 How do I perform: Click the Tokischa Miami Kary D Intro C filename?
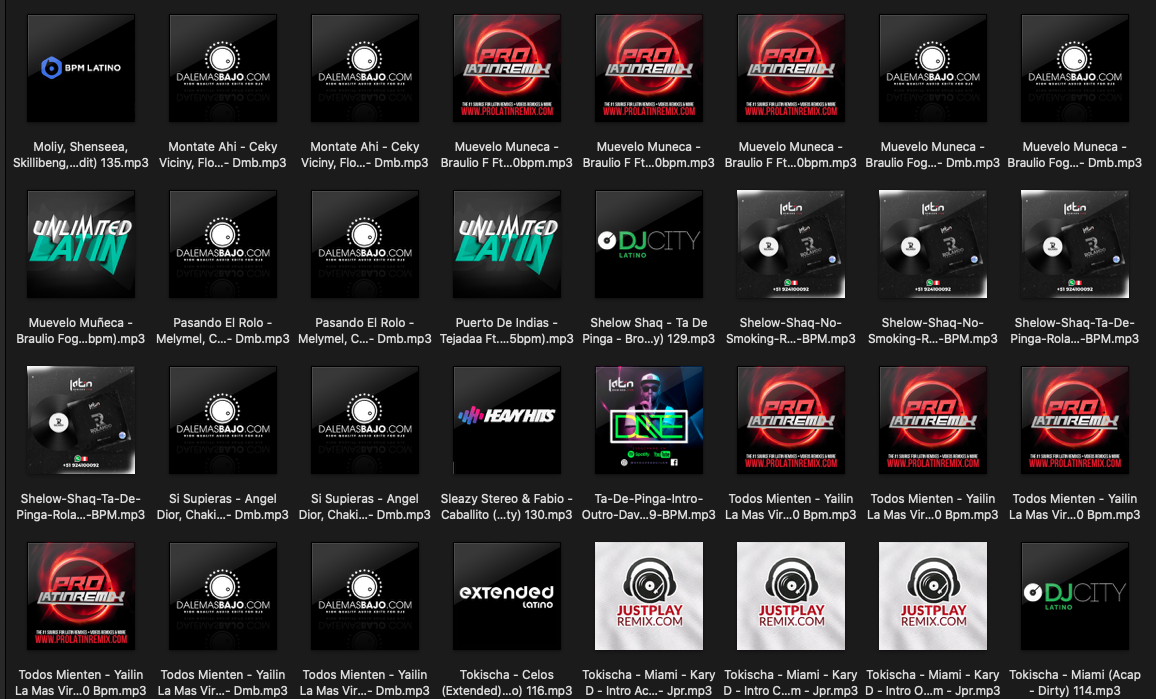tap(791, 682)
